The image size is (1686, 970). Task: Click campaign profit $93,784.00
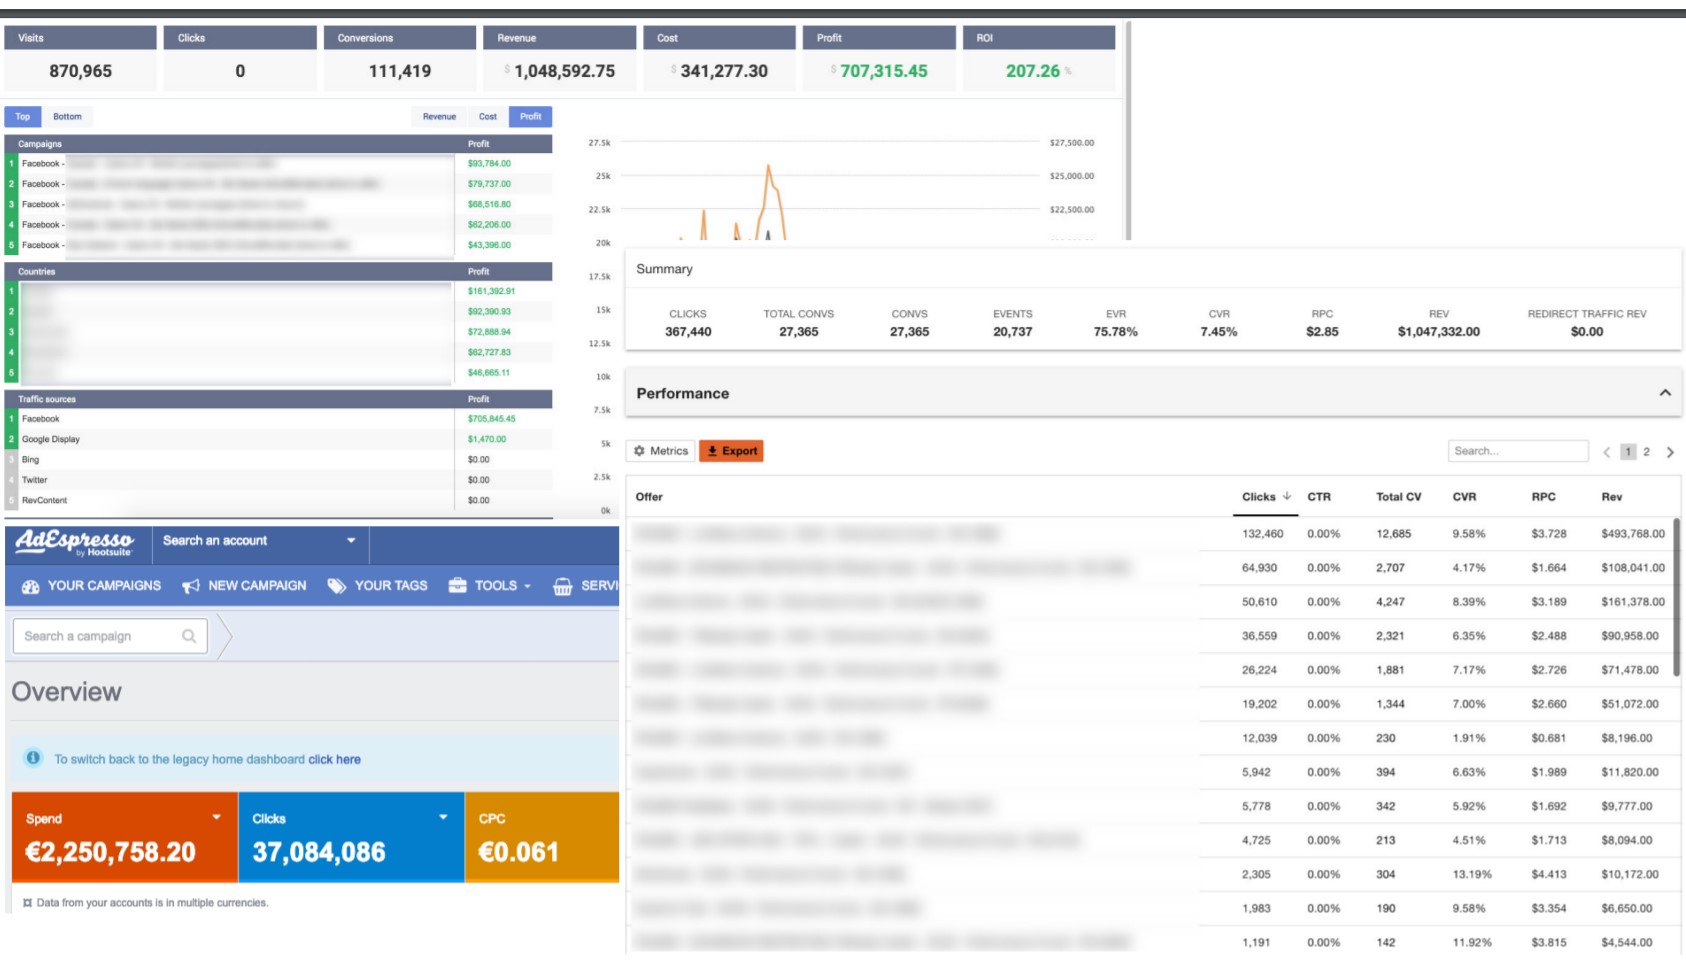coord(489,163)
